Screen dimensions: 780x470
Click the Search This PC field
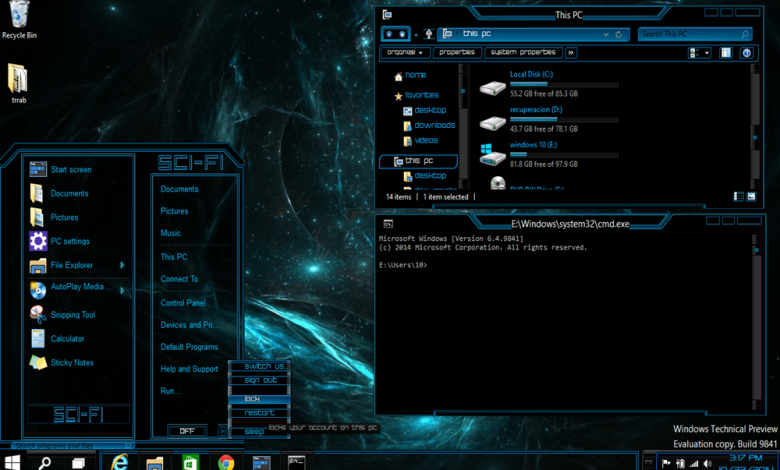coord(695,34)
